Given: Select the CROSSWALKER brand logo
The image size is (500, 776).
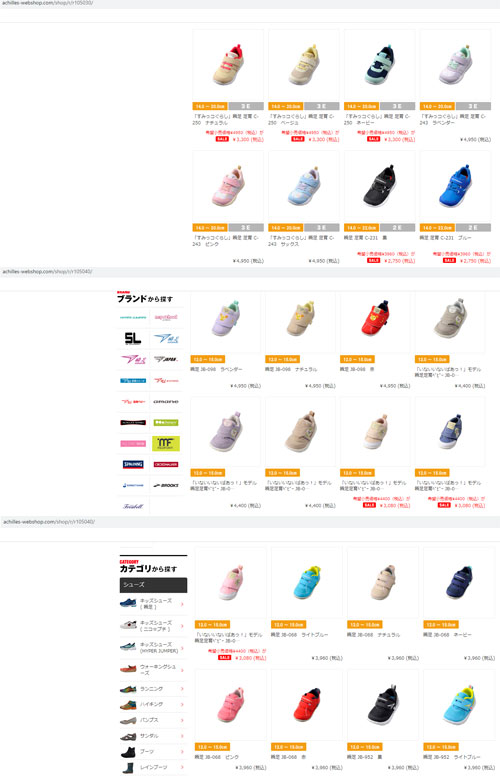Looking at the screenshot, I should tap(166, 464).
